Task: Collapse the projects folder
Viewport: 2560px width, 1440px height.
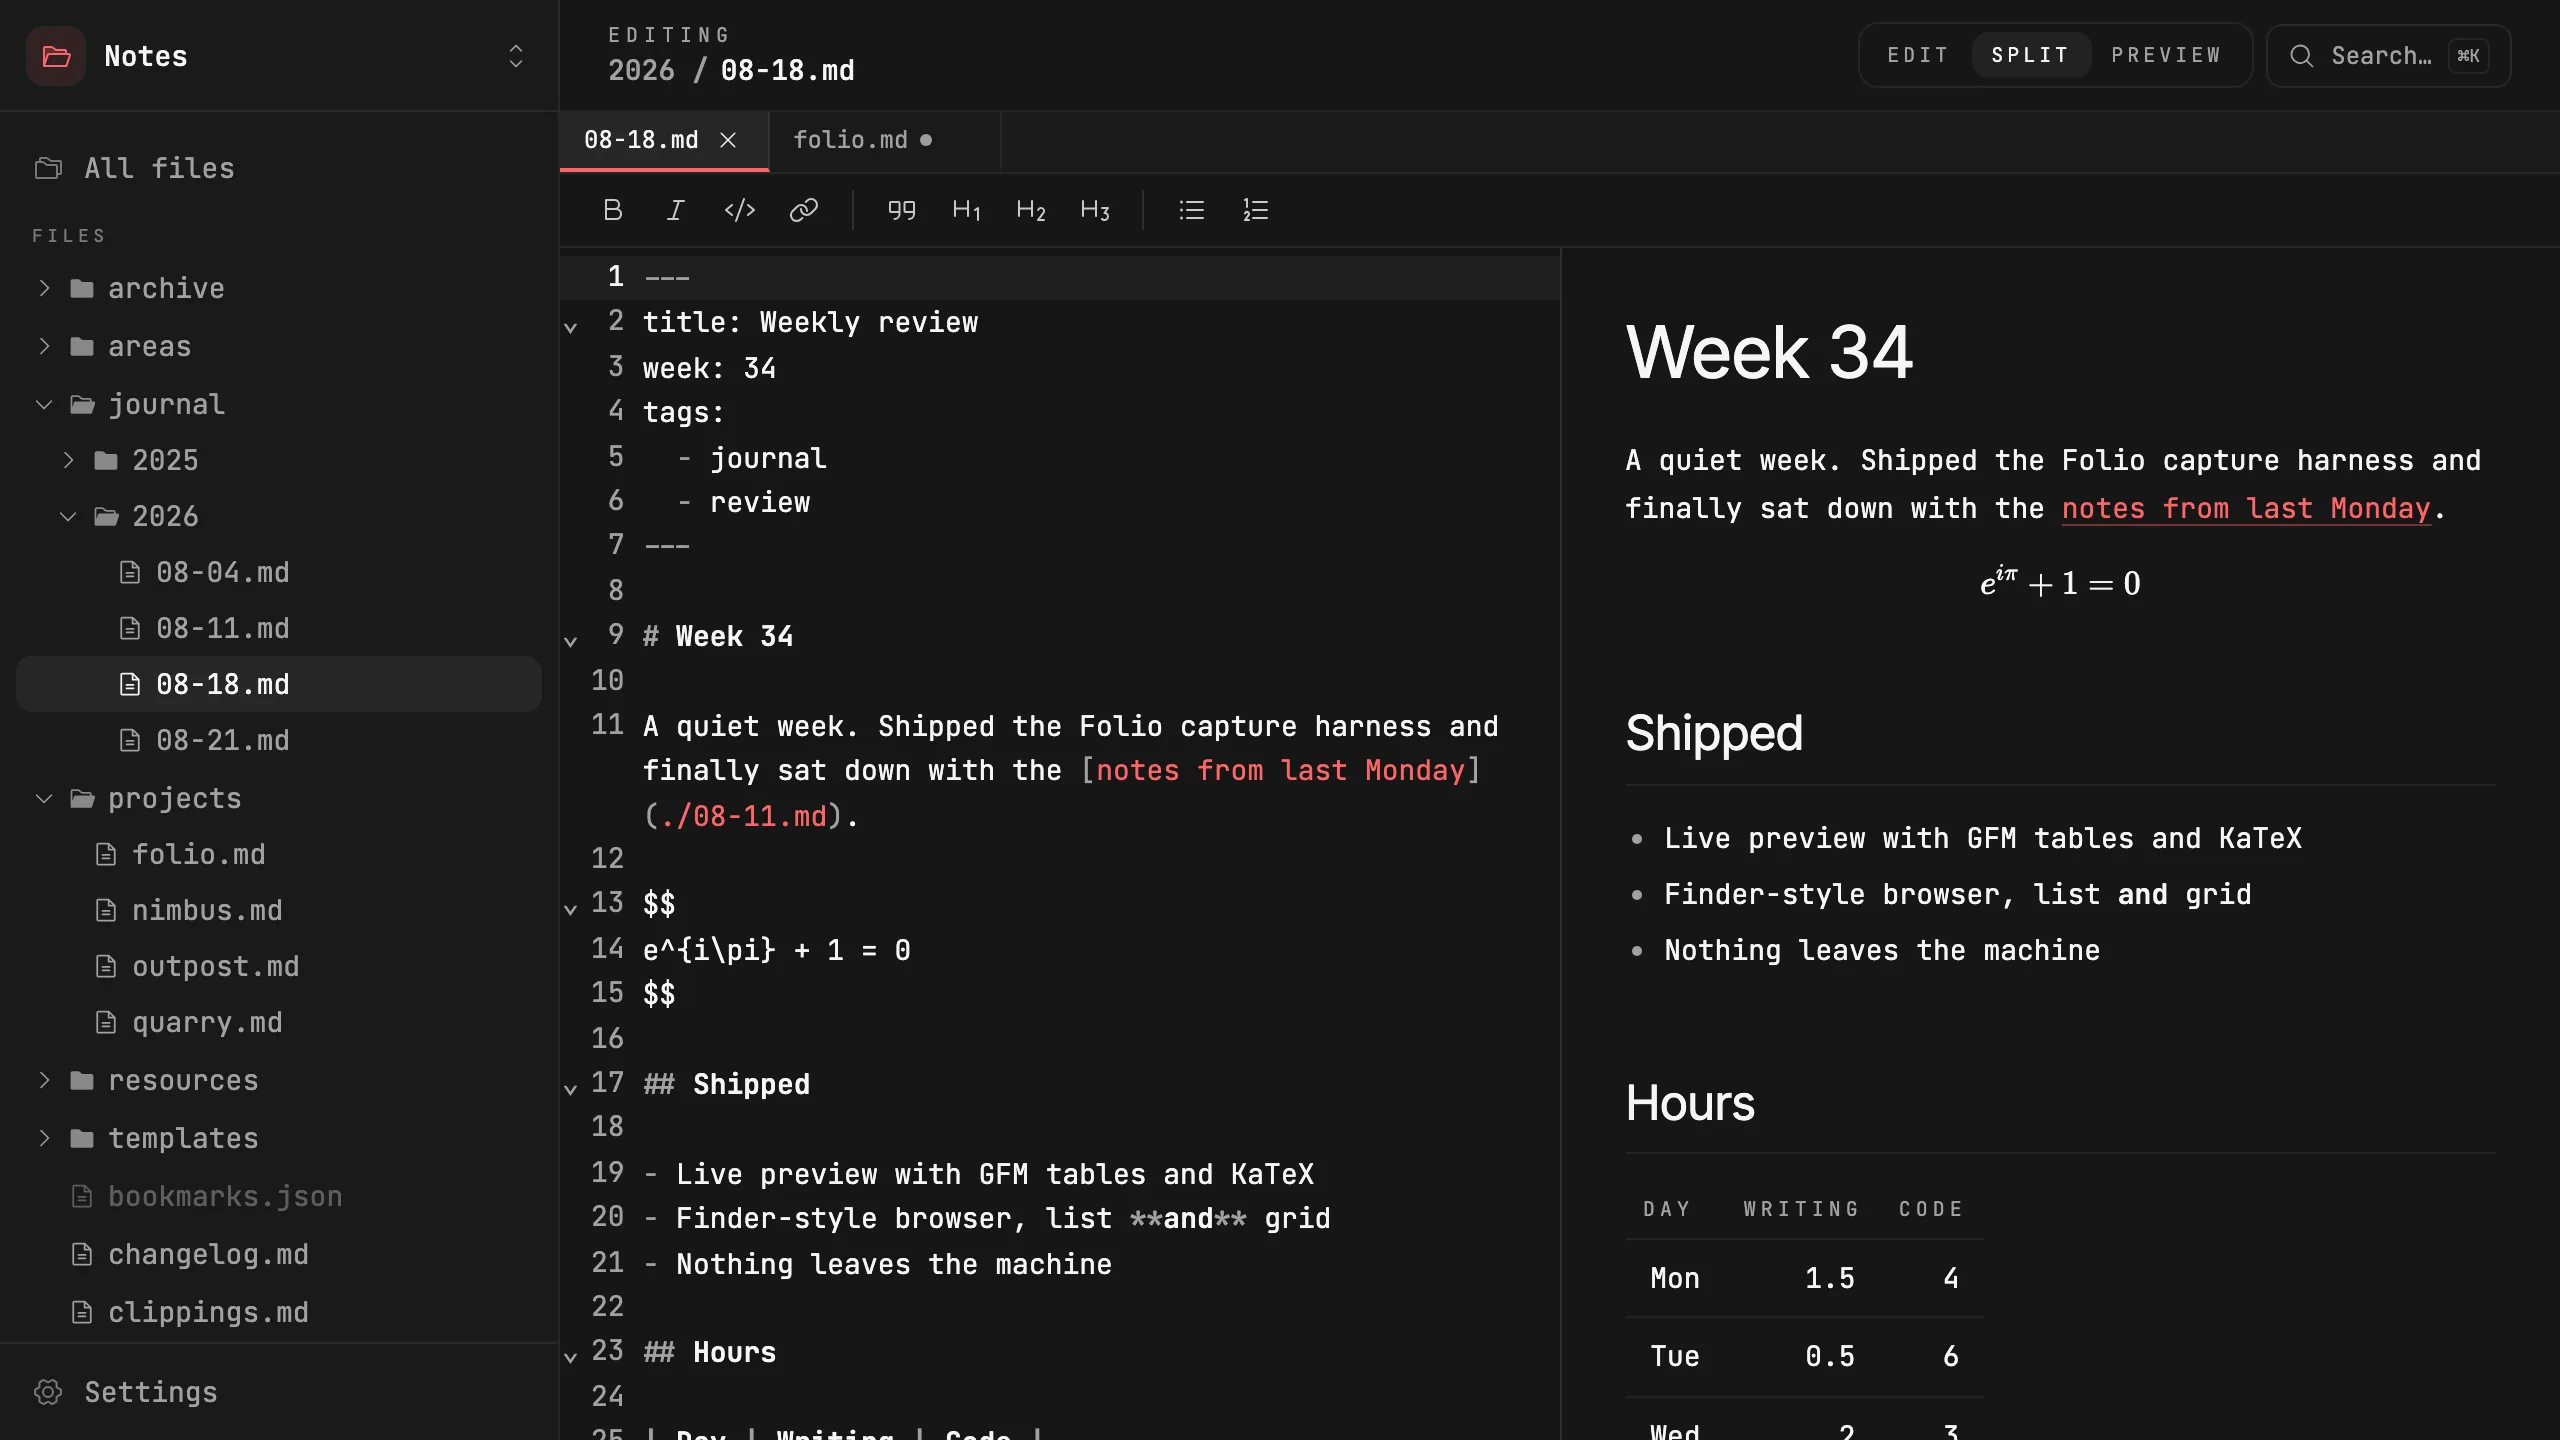Action: (44, 798)
